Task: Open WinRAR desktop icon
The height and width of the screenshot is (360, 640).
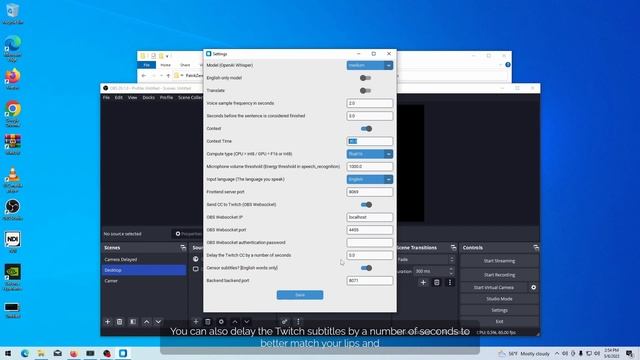Action: 12,144
